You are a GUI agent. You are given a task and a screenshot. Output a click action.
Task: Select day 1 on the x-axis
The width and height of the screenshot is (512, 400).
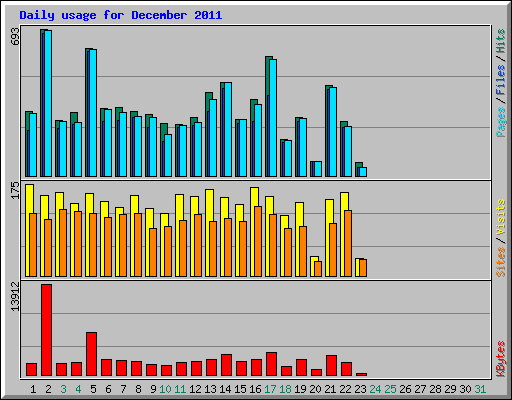coord(33,389)
